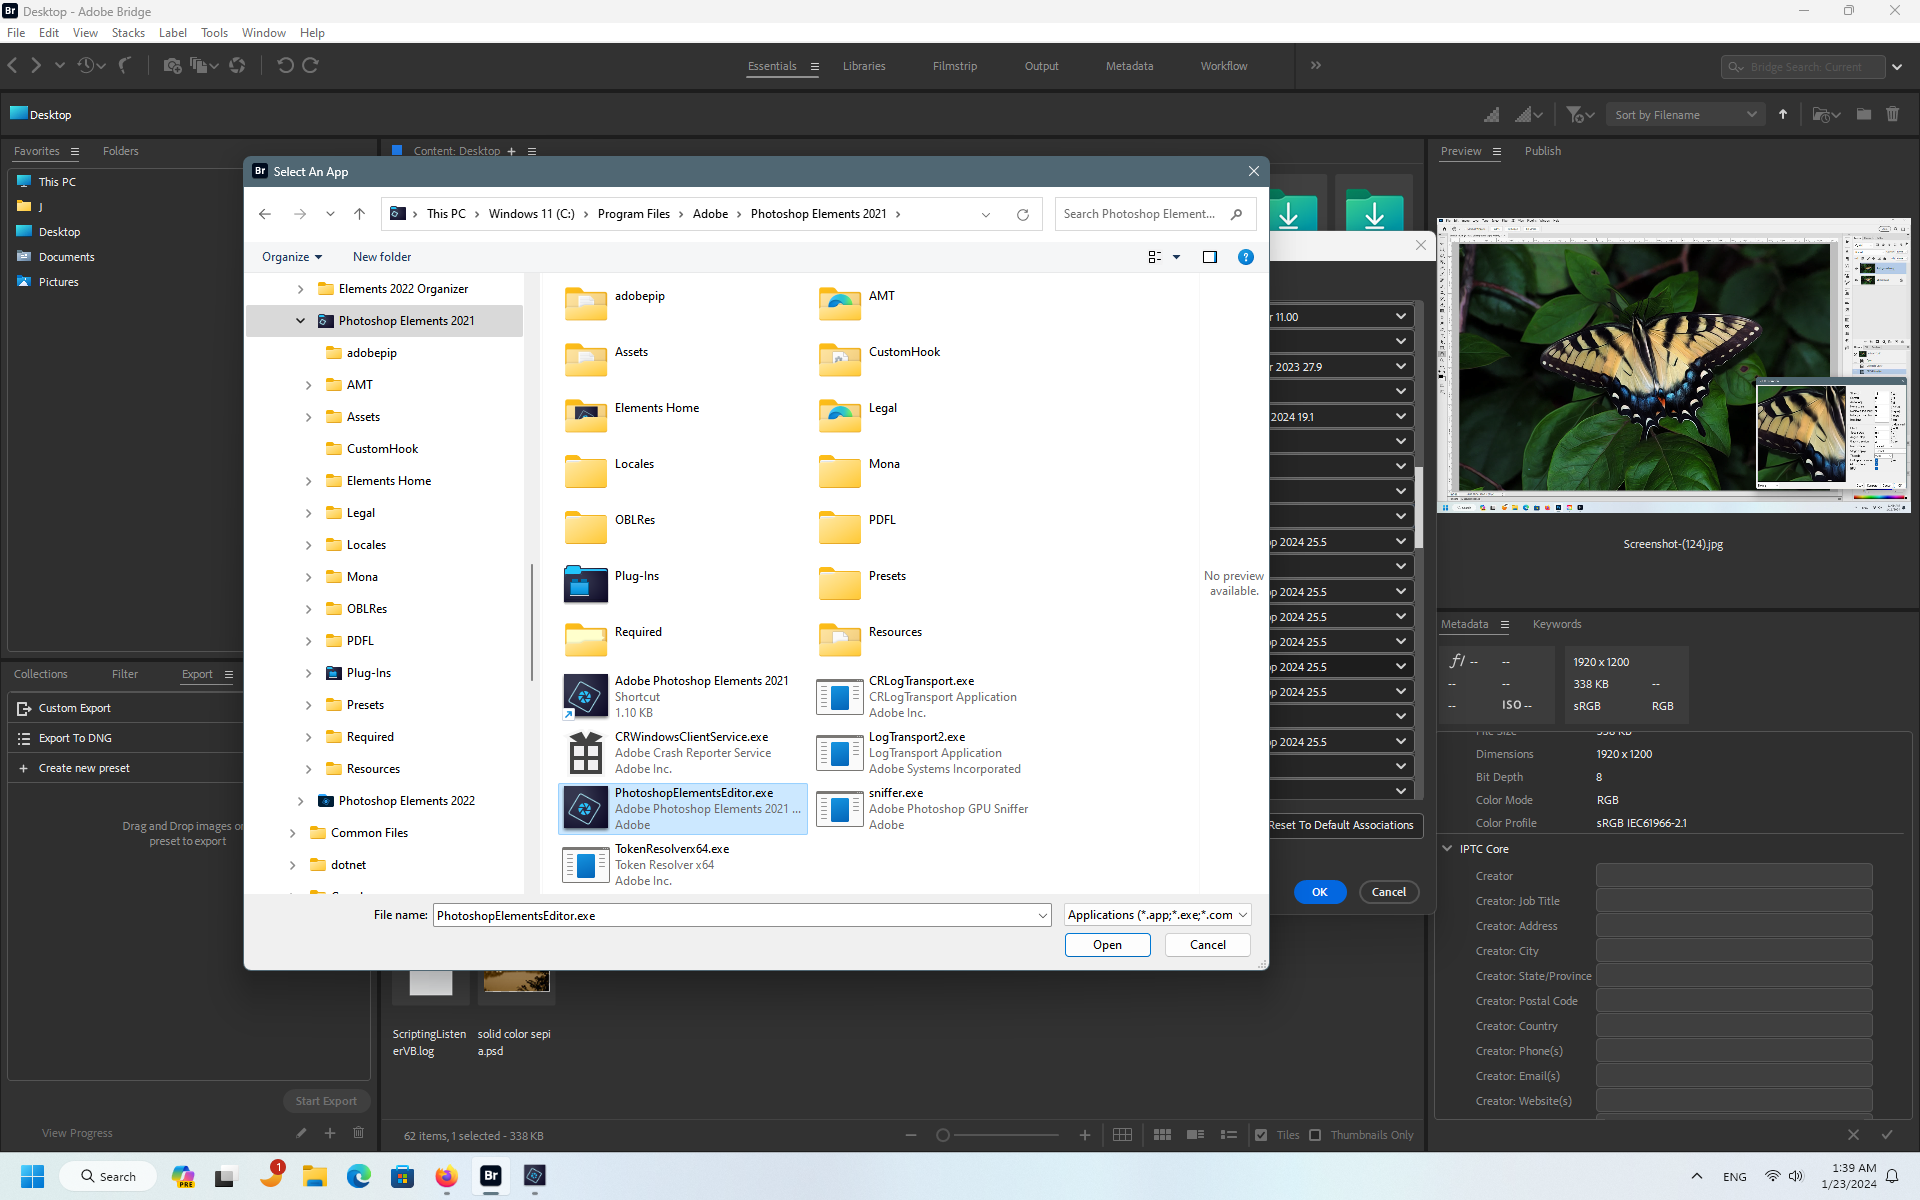Viewport: 1920px width, 1200px height.
Task: Enable the Thumbnails Only checkbox
Action: coord(1316,1135)
